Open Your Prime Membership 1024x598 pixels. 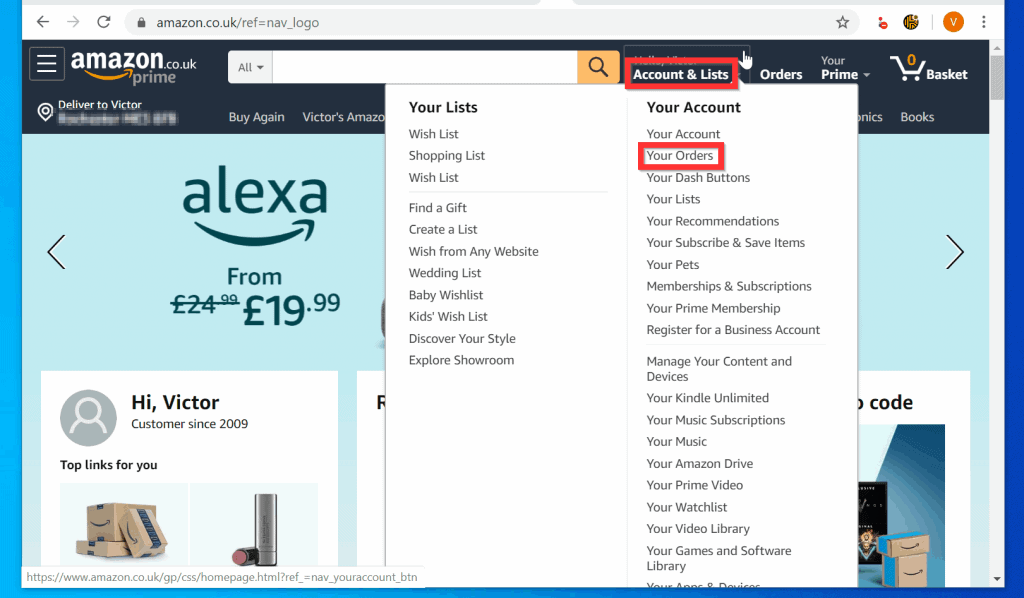[x=713, y=308]
